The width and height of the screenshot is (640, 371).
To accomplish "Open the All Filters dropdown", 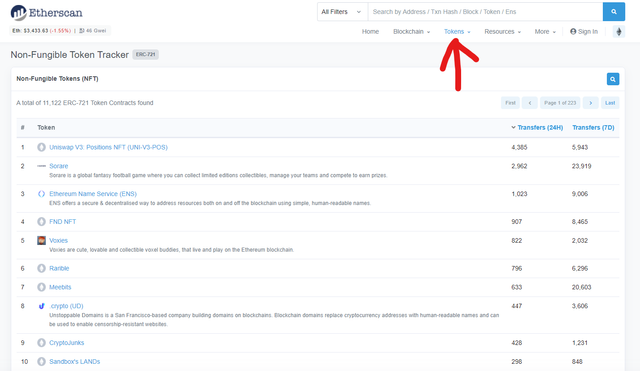I will (342, 12).
